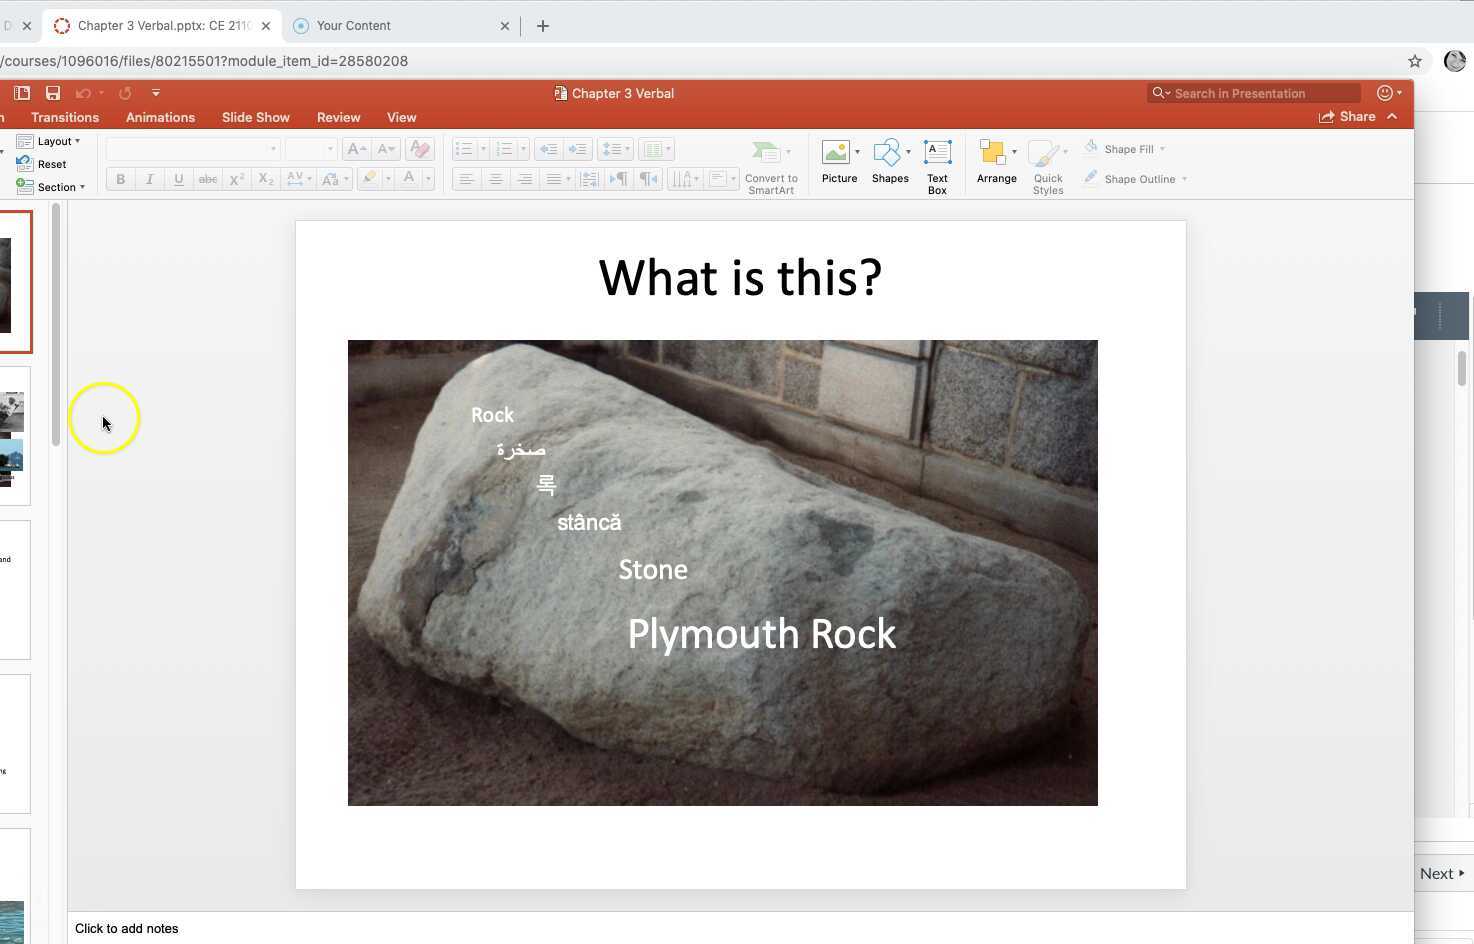The height and width of the screenshot is (944, 1474).
Task: Switch to the Your Content browser tab
Action: point(400,26)
